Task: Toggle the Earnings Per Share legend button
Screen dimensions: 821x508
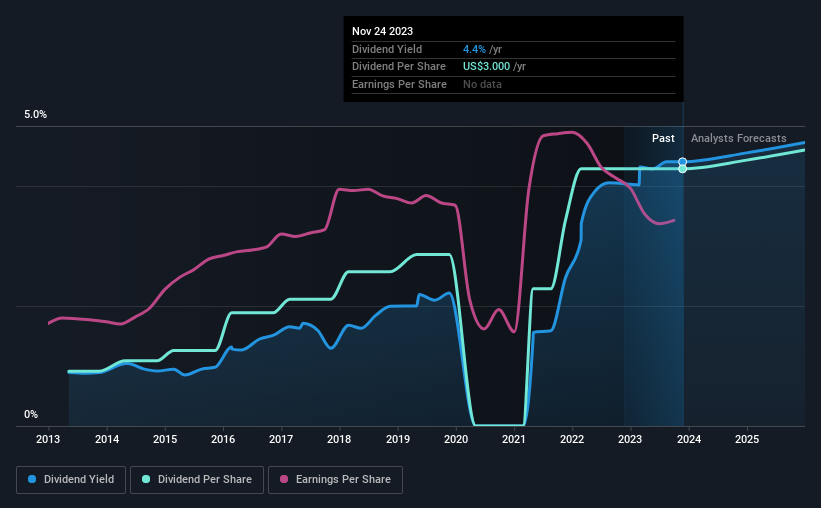Action: [x=335, y=480]
